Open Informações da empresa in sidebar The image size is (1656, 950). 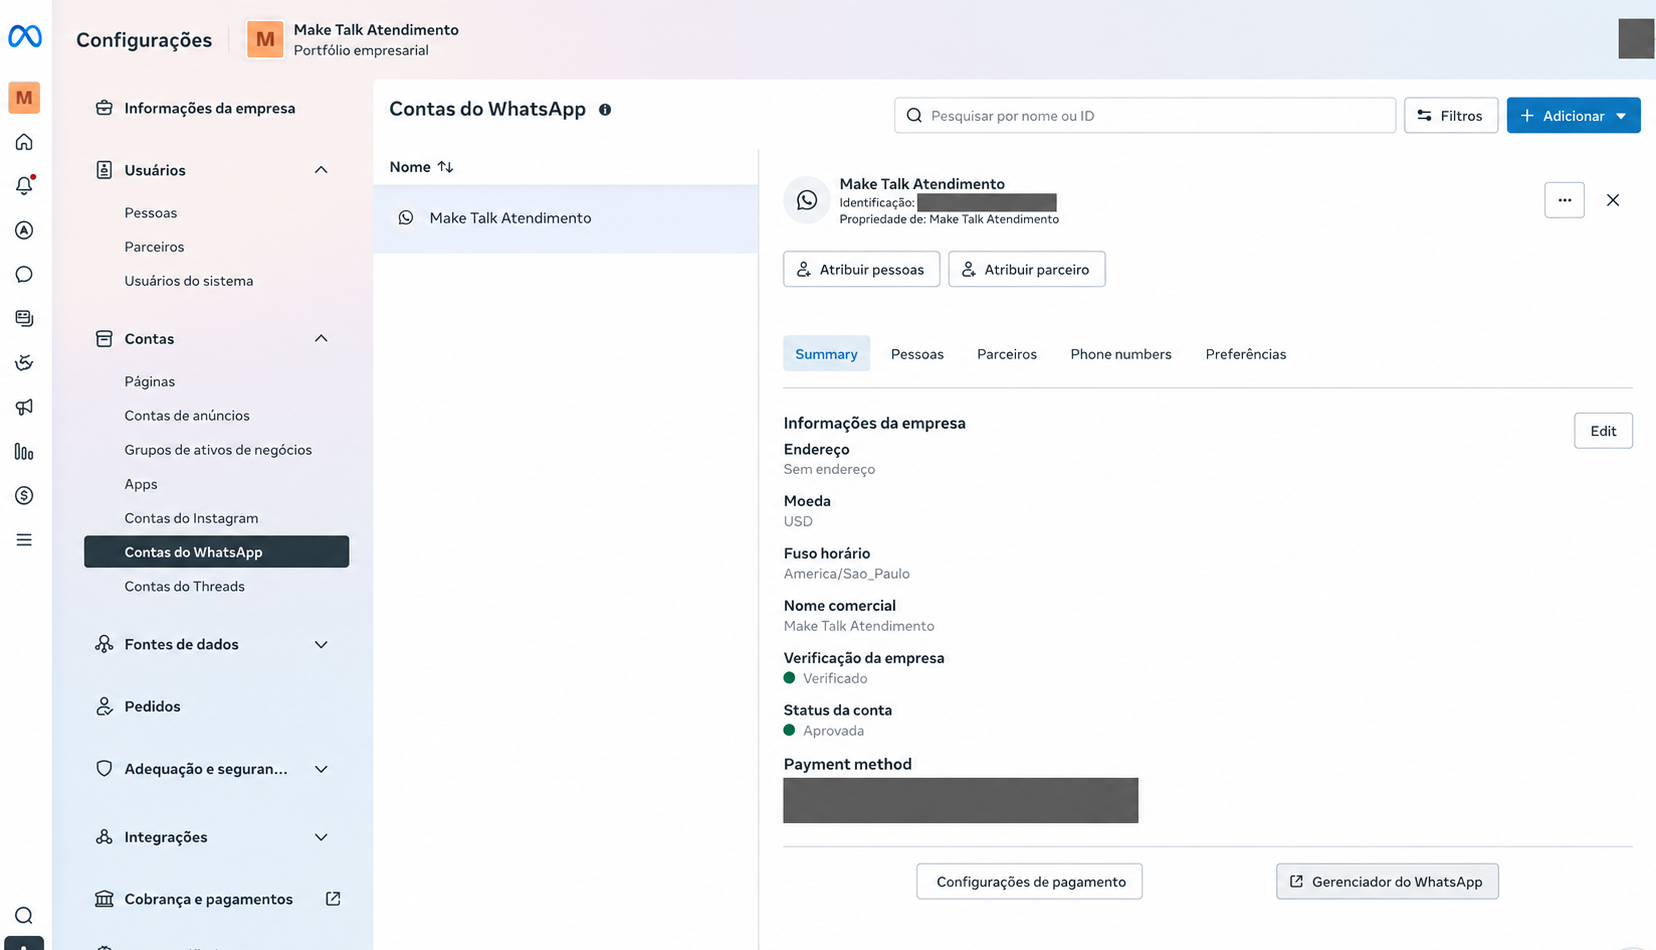(209, 108)
